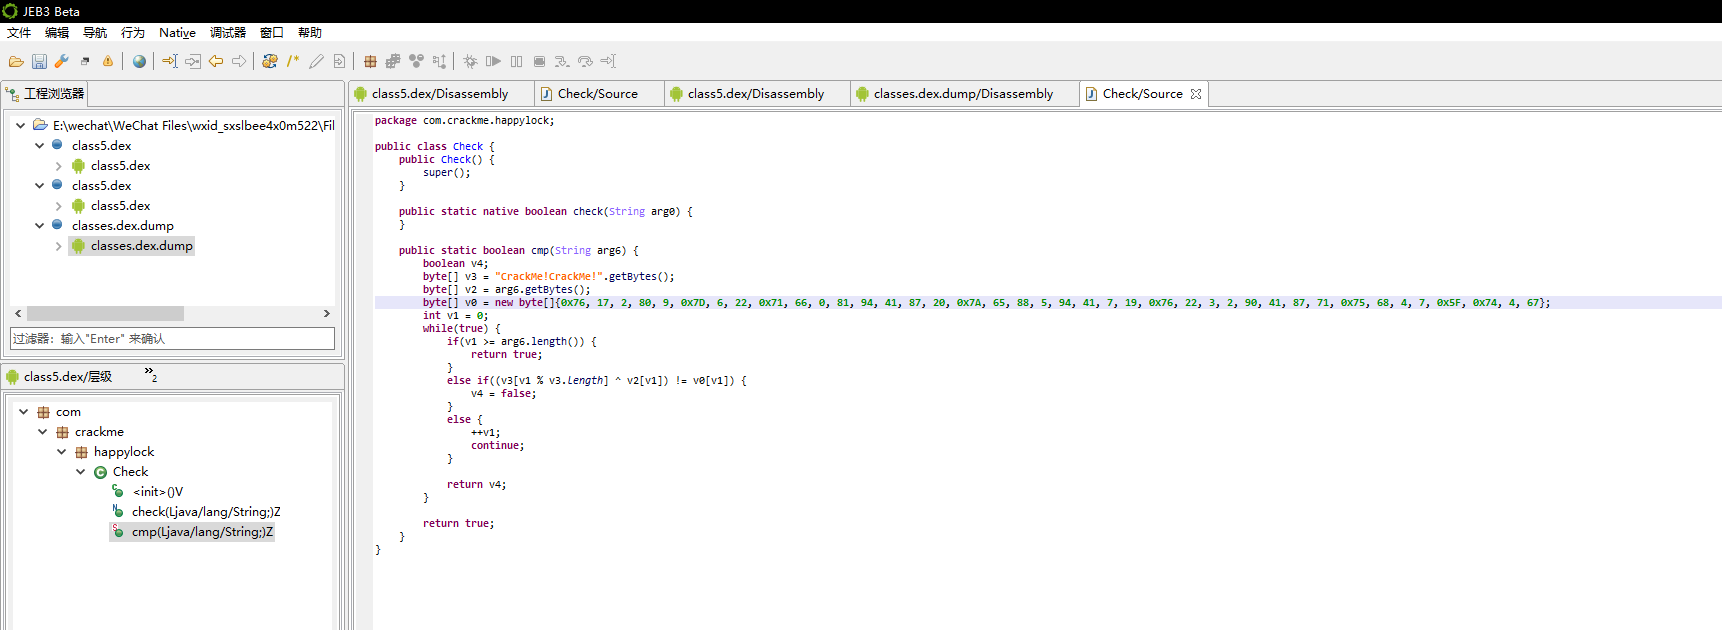Click the yellow warning notifications icon
Viewport: 1722px width, 630px height.
tap(108, 62)
